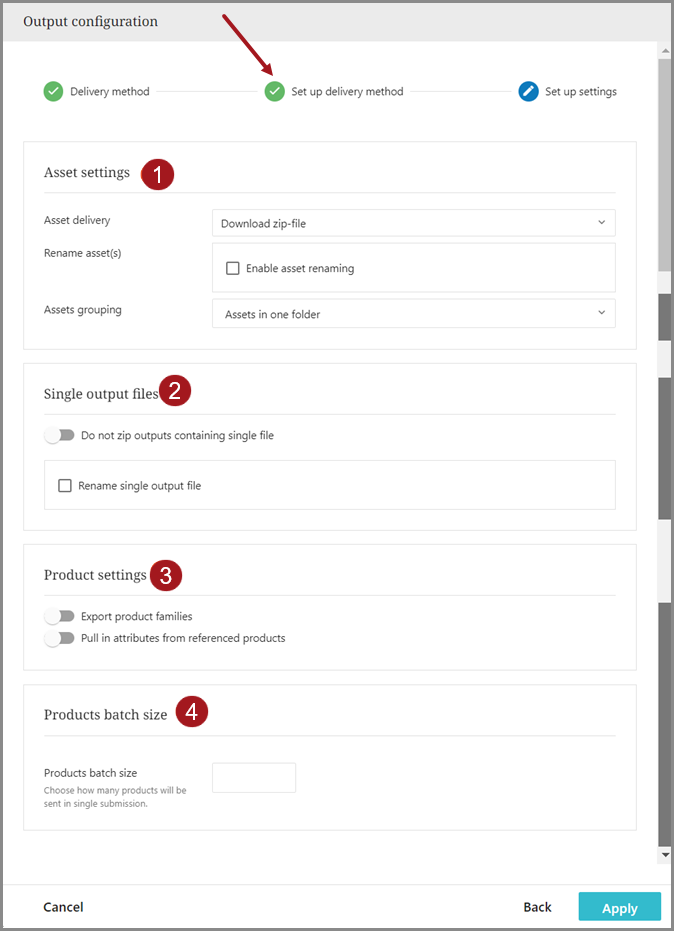Toggle Do not zip outputs containing single file
674x931 pixels.
tap(60, 436)
